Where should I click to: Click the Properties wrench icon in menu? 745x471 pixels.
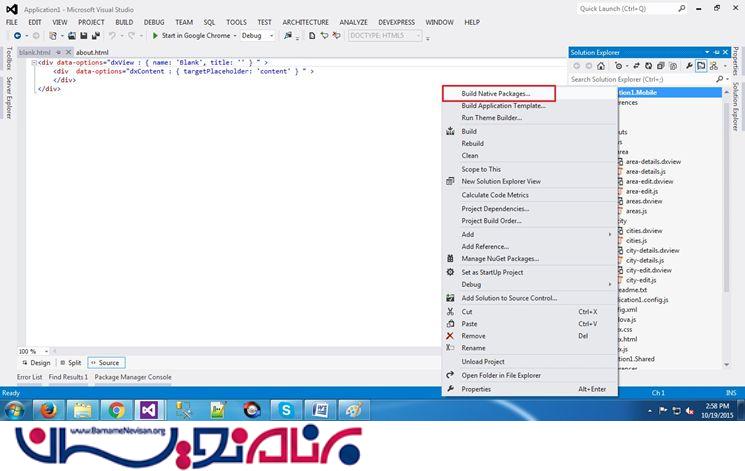tap(451, 388)
